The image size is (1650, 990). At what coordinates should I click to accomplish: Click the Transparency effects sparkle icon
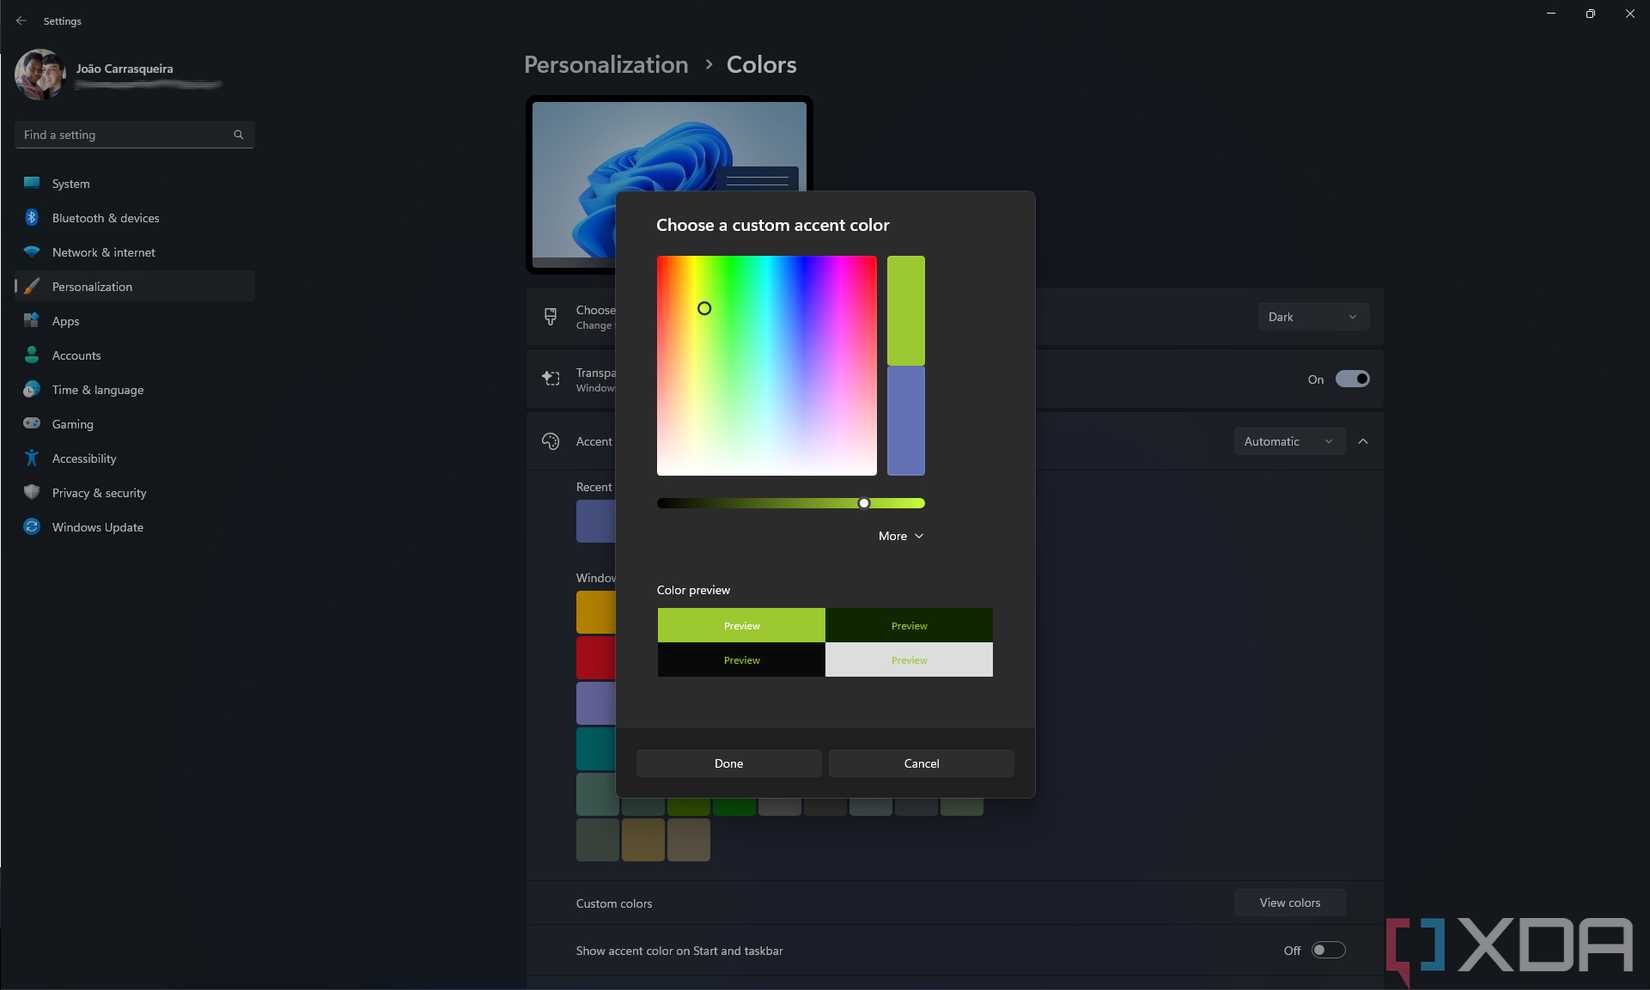[x=550, y=378]
